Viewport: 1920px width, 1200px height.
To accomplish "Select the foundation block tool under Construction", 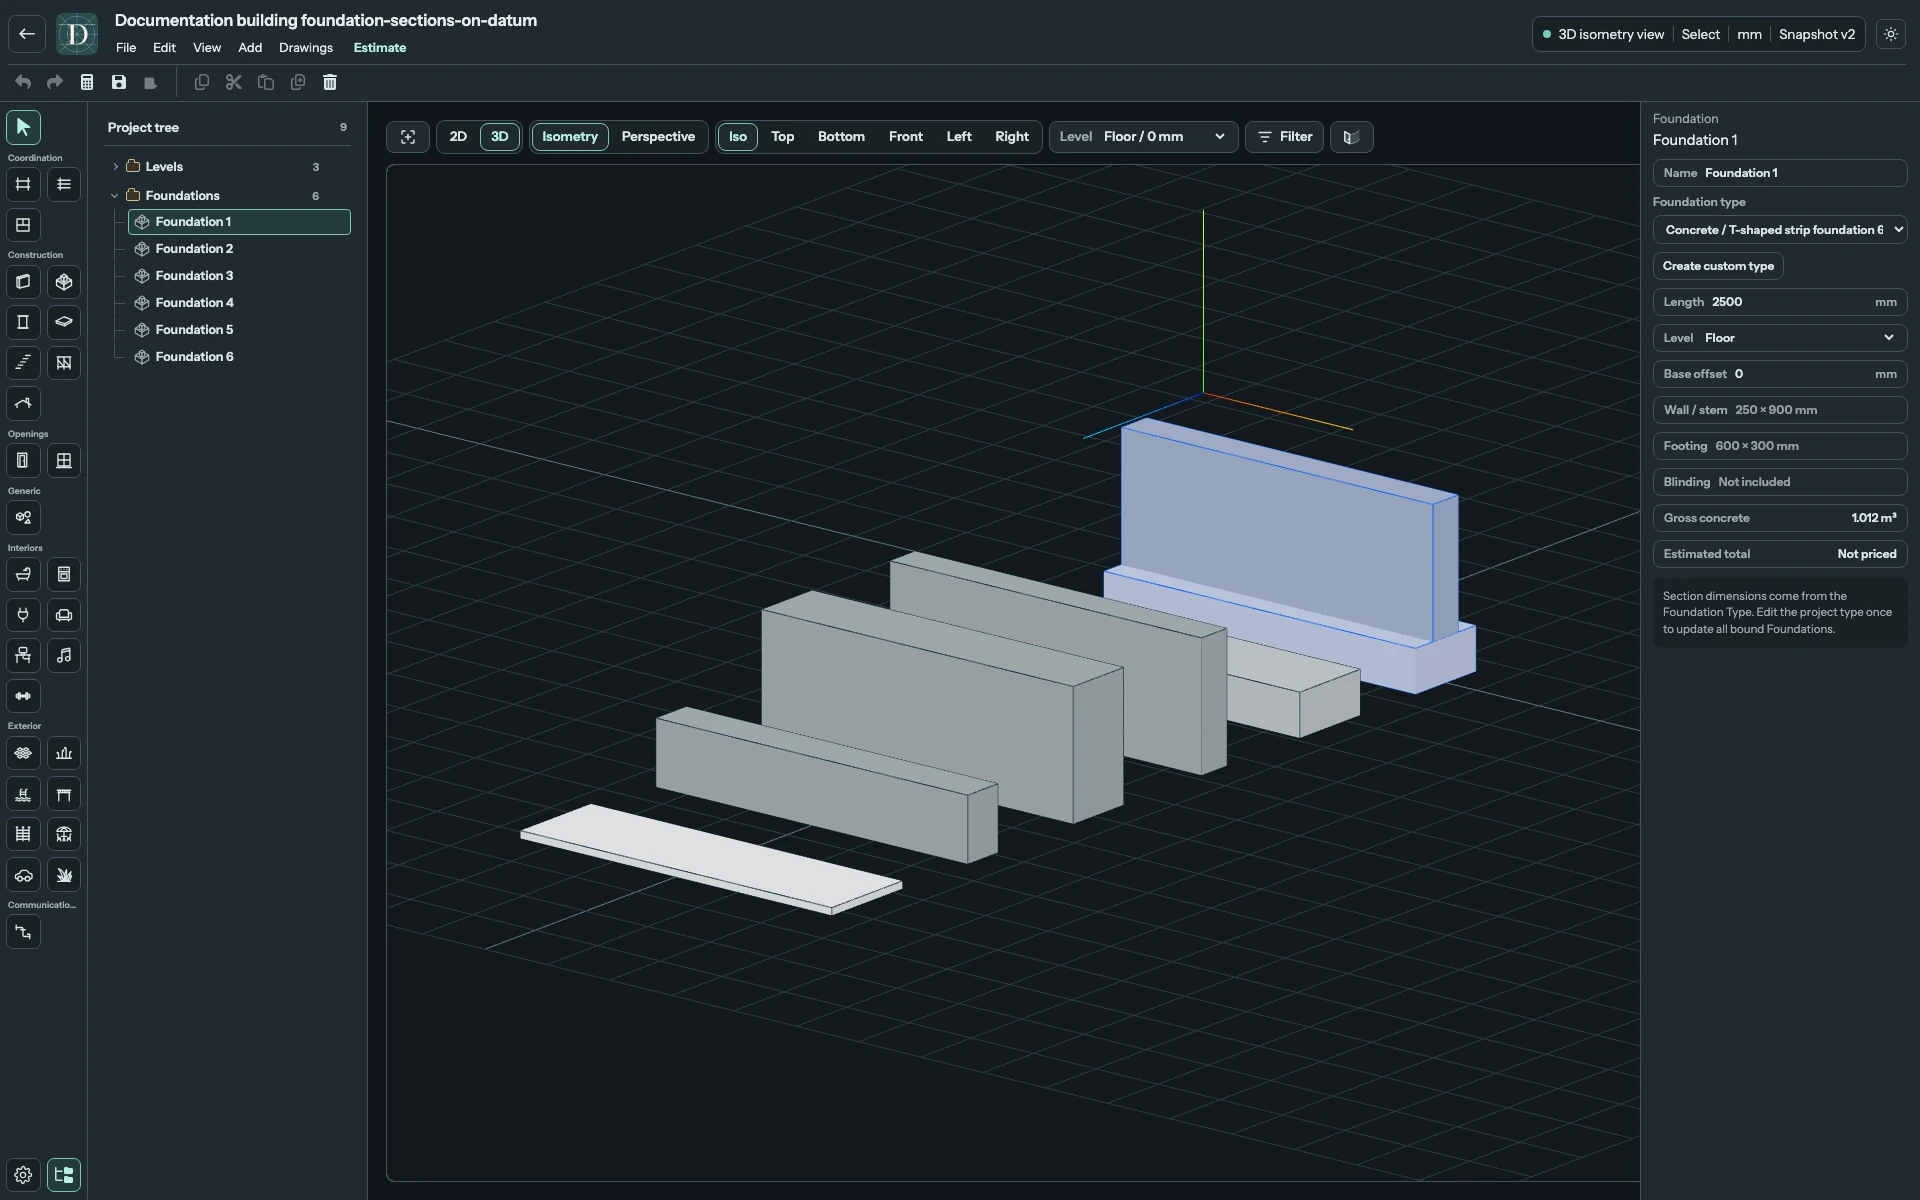I will coord(64,282).
